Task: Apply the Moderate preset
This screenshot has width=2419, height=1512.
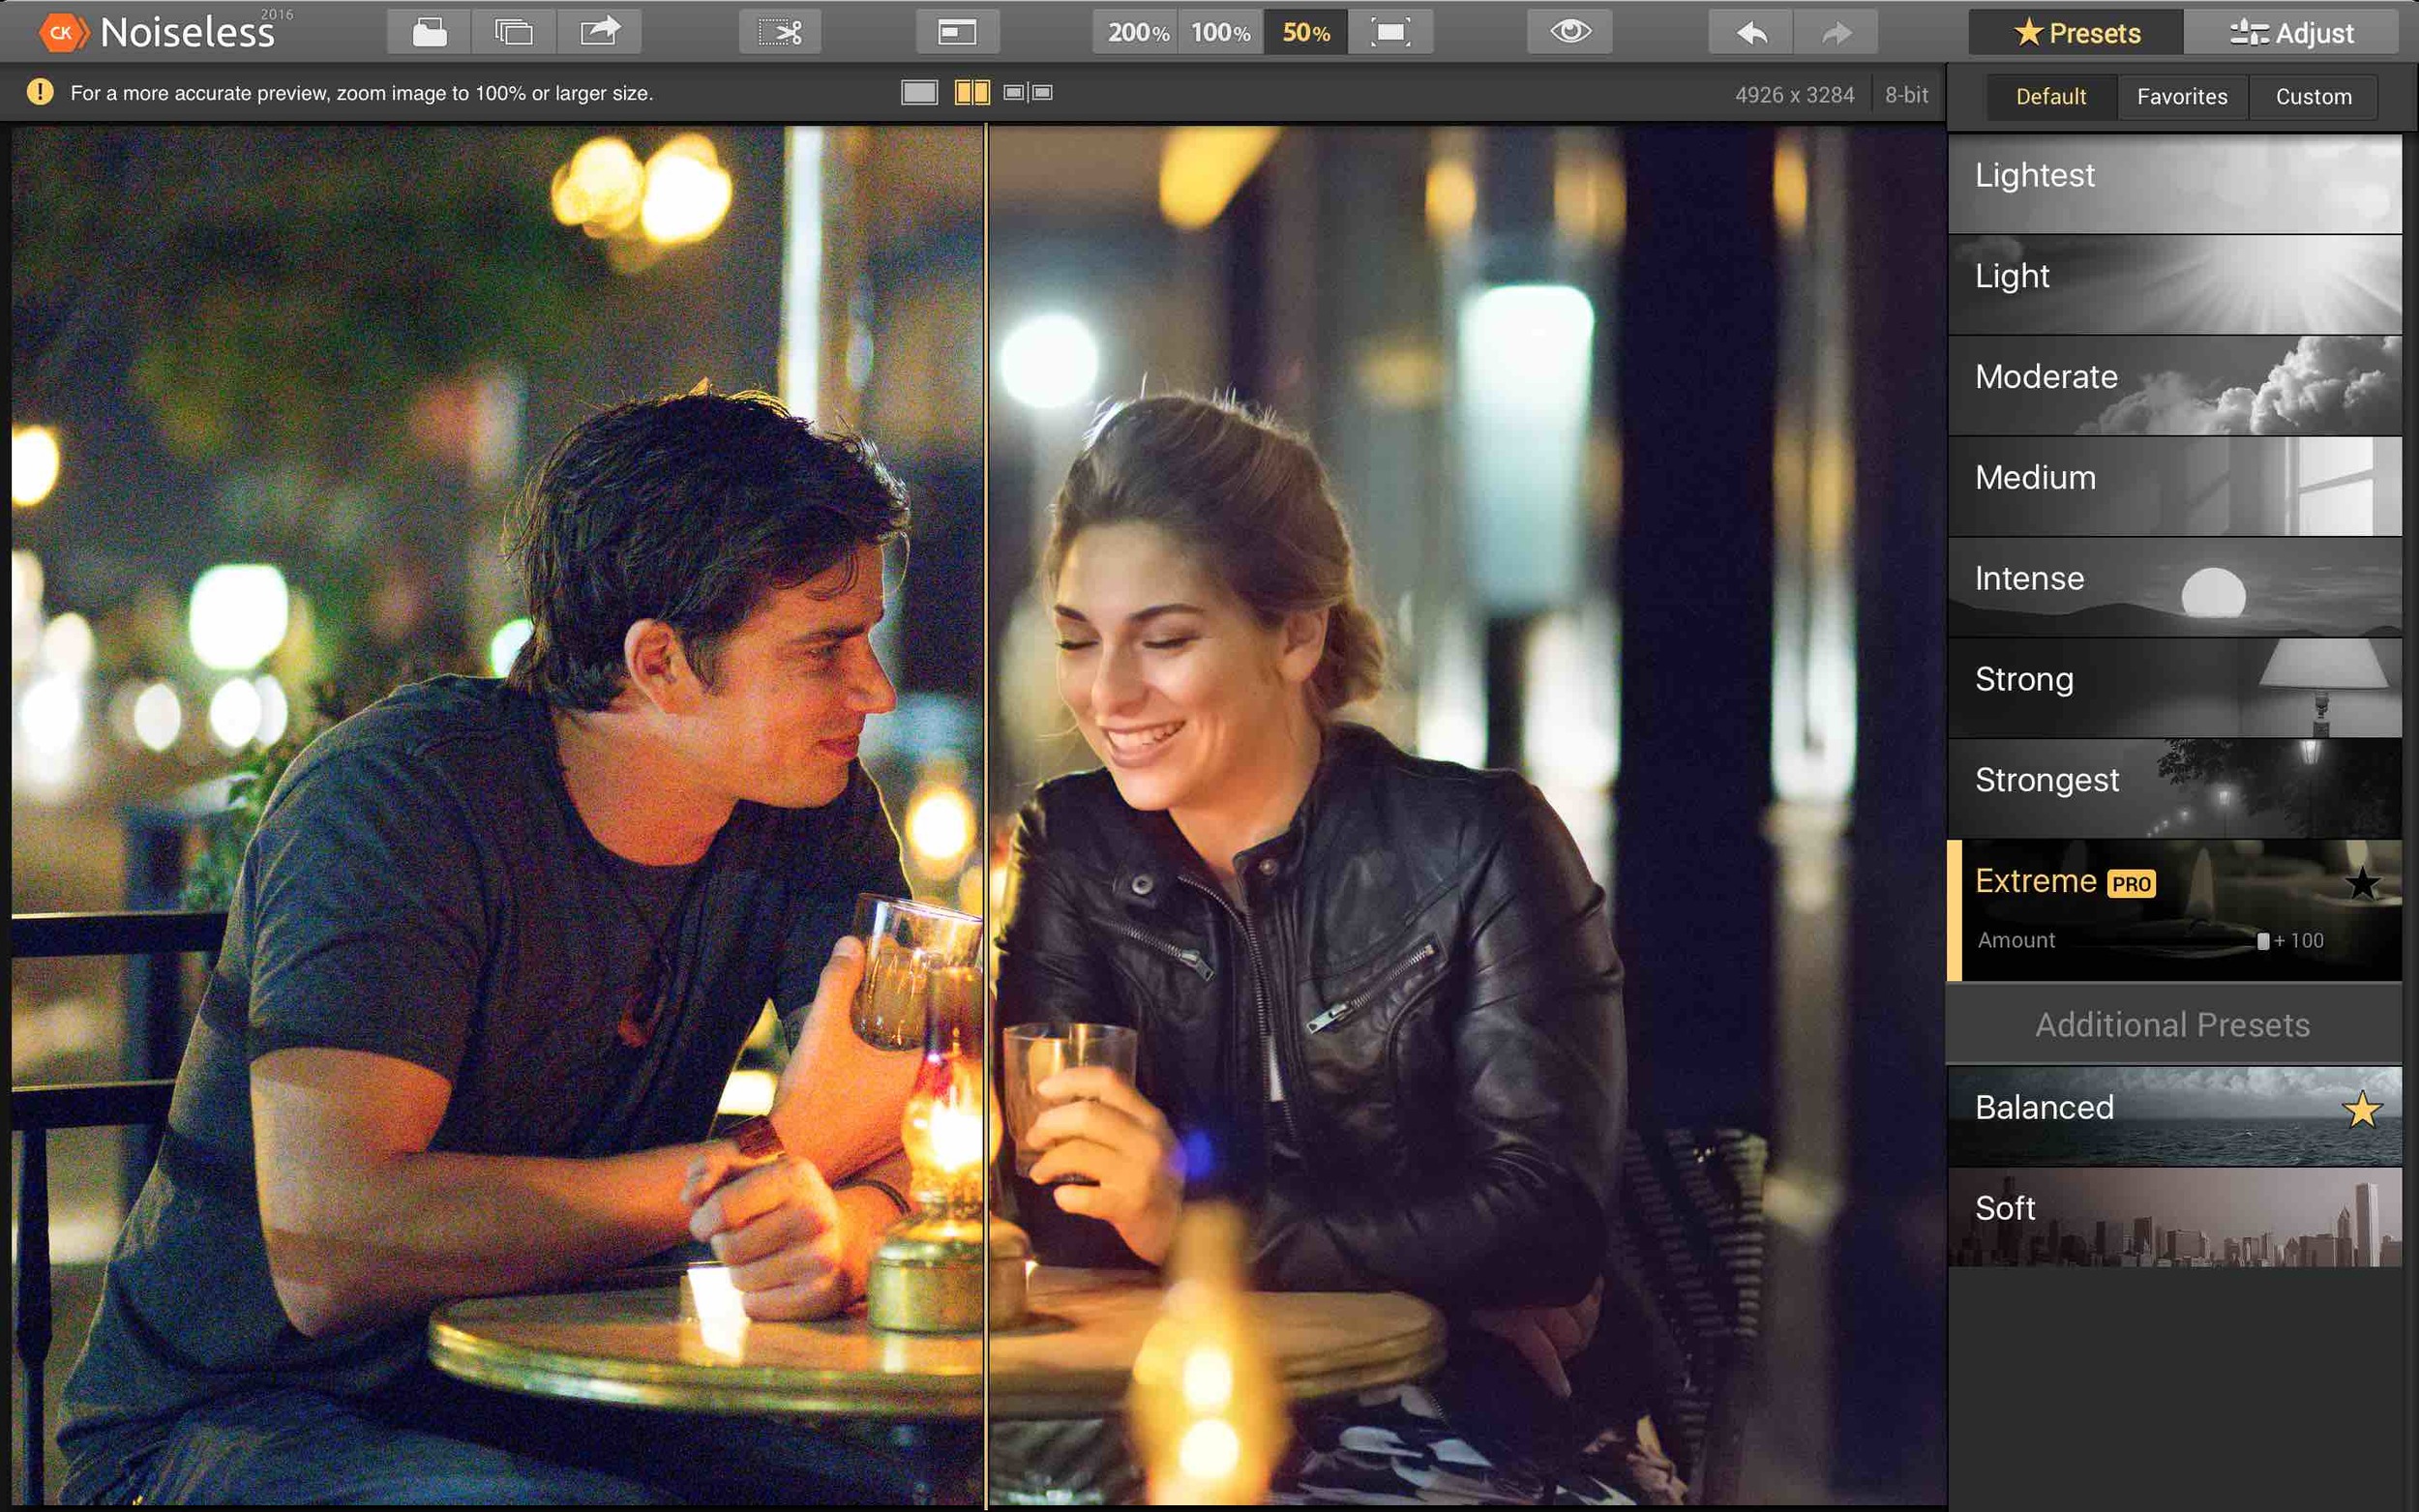Action: pyautogui.click(x=2174, y=386)
